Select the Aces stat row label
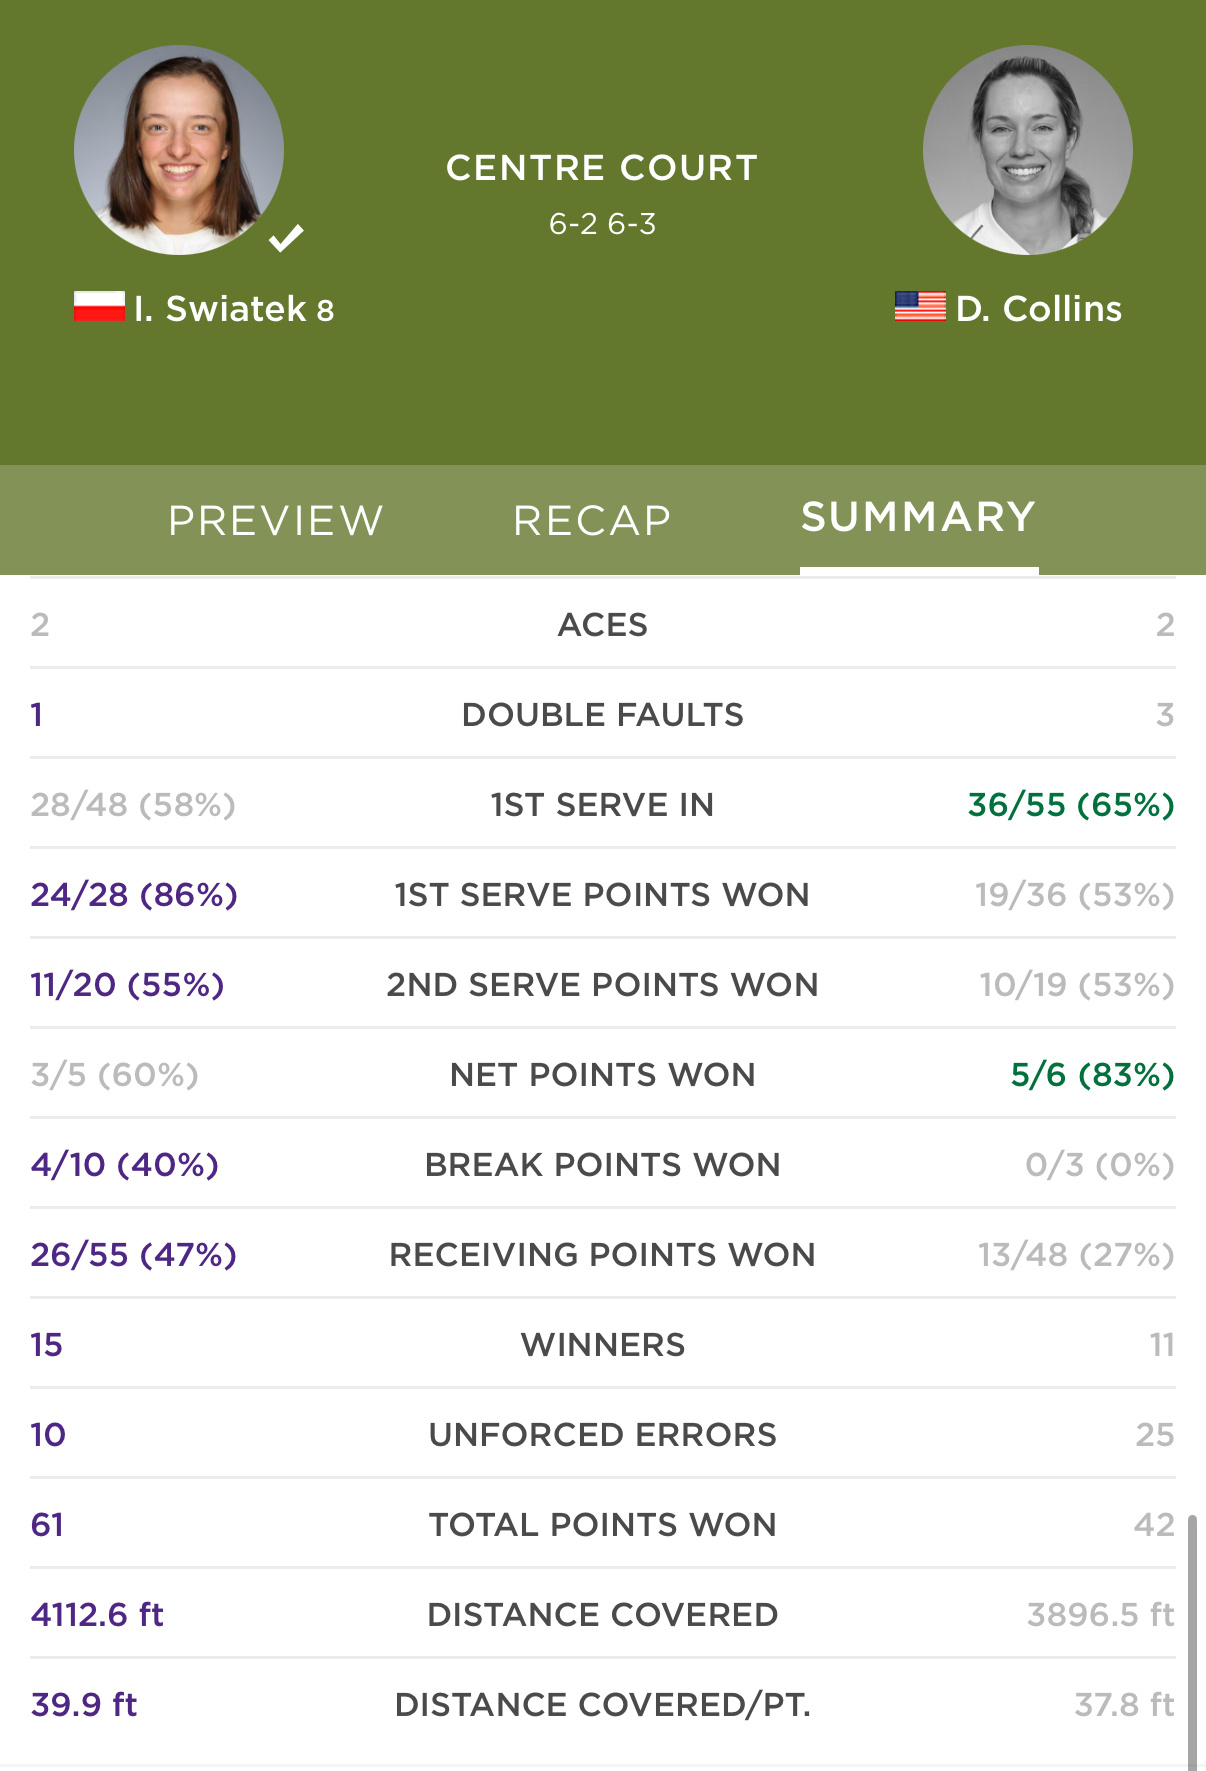 coord(603,624)
